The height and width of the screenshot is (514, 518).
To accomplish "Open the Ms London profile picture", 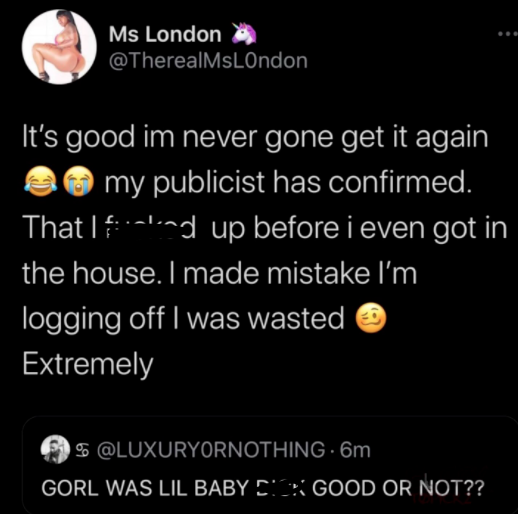I will click(59, 47).
